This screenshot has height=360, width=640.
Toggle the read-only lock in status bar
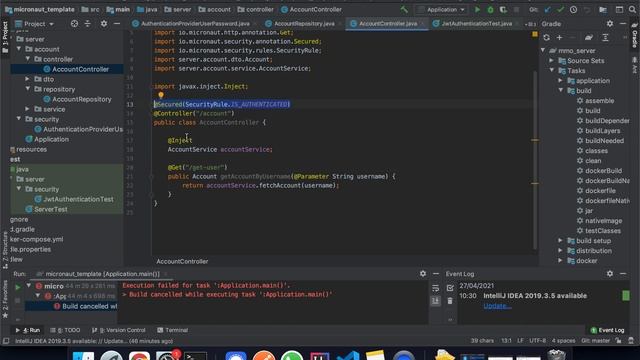tap(619, 340)
